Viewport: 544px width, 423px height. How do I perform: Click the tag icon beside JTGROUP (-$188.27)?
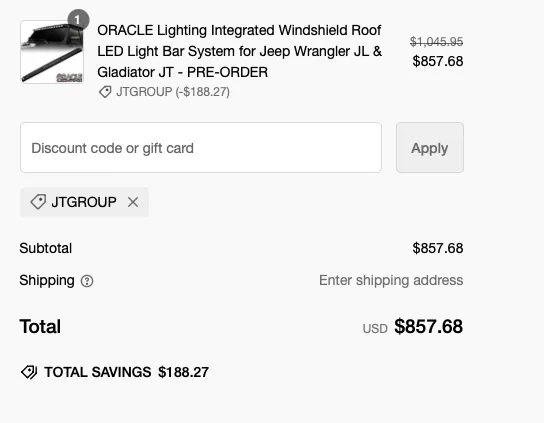105,92
